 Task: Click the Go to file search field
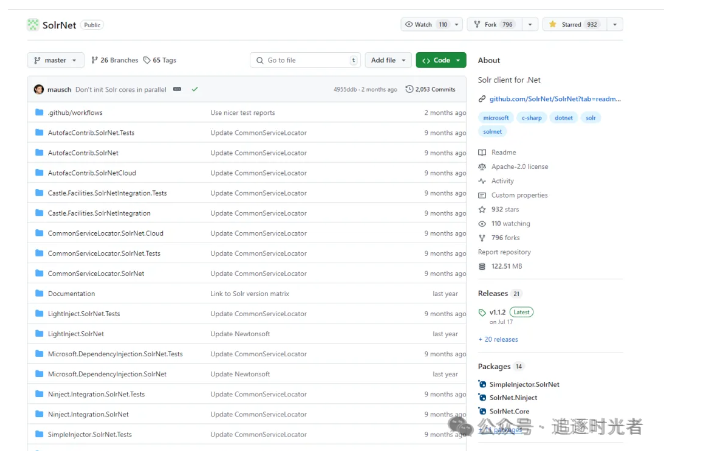(305, 60)
